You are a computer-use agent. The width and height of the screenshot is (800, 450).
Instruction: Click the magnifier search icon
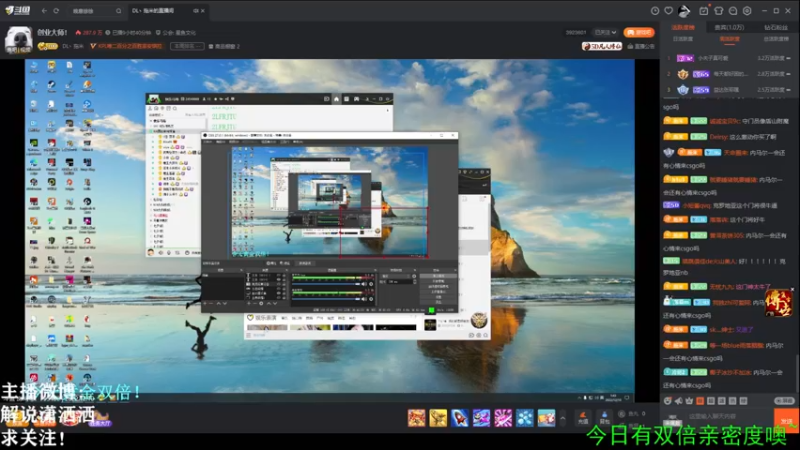coord(118,11)
